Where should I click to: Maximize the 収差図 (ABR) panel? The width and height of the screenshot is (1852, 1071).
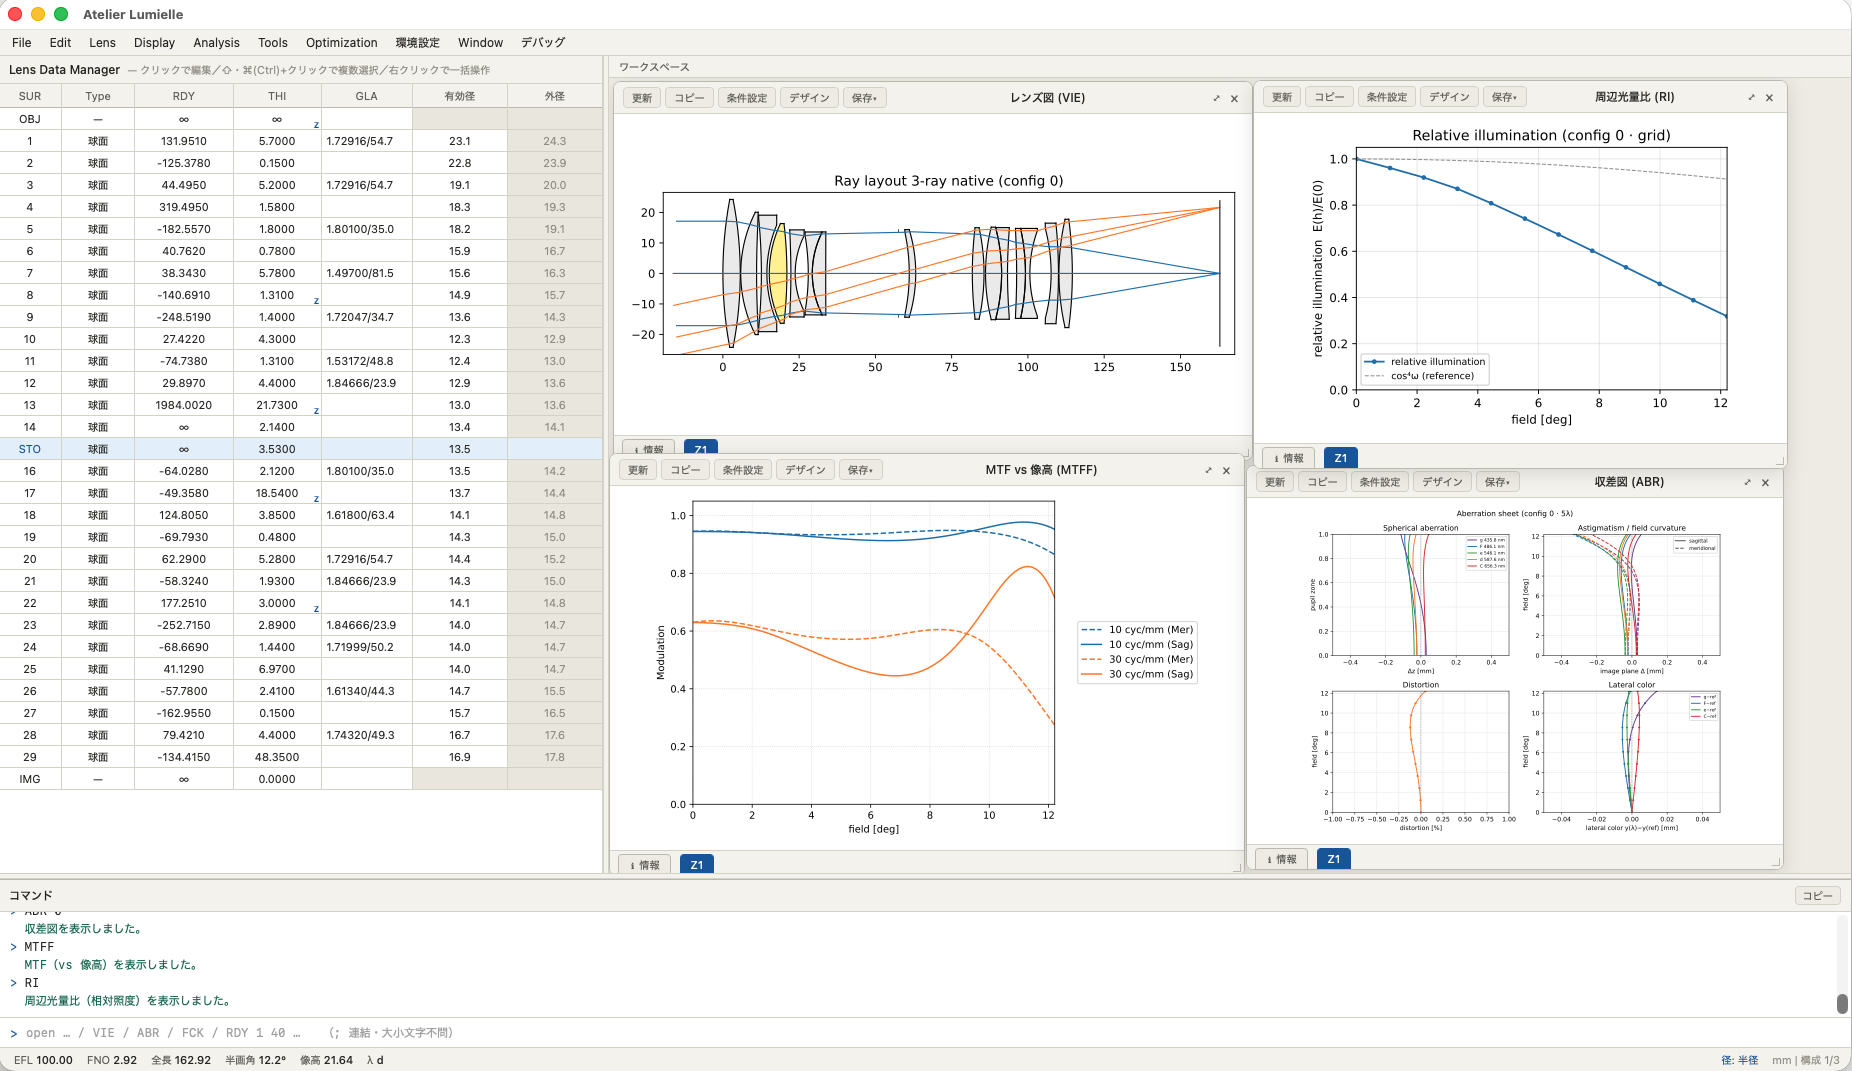[x=1747, y=482]
